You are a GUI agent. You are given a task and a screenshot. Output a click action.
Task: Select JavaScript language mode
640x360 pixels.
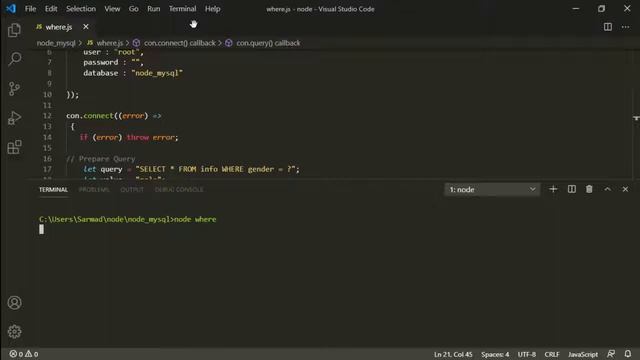tap(583, 354)
